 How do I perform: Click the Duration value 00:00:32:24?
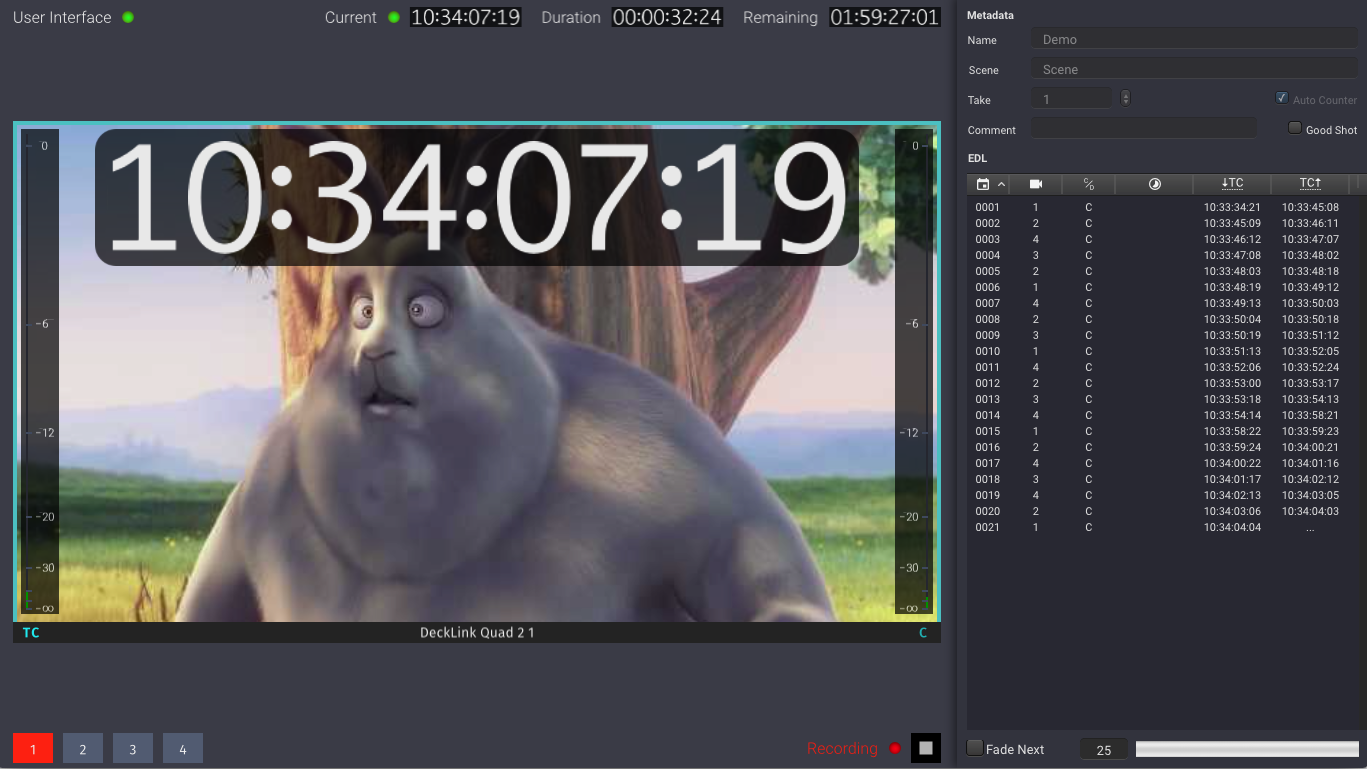[667, 17]
